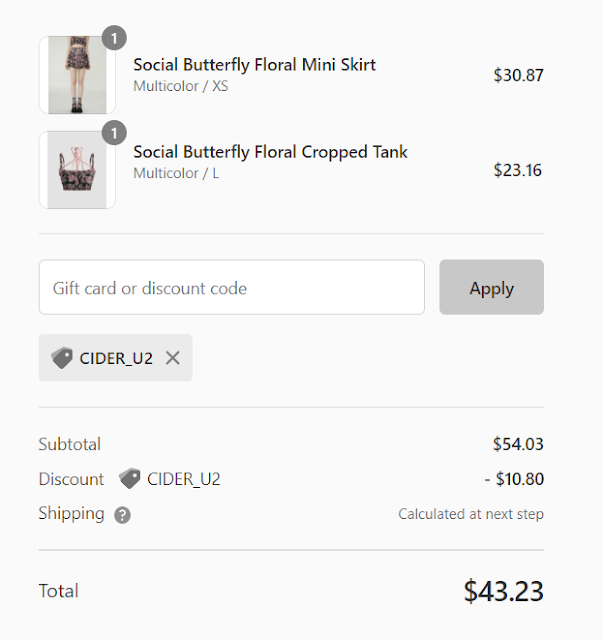Image resolution: width=603 pixels, height=640 pixels.
Task: Select the Multicolor / L variant text
Action: [177, 174]
